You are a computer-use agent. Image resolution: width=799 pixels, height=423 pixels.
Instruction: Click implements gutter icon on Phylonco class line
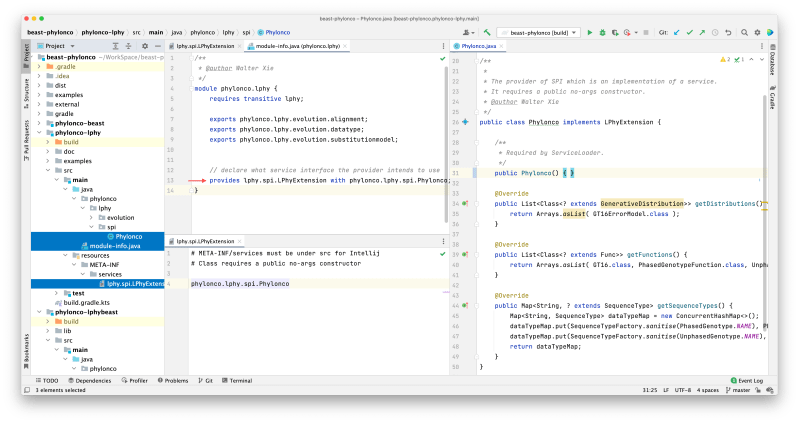(465, 122)
